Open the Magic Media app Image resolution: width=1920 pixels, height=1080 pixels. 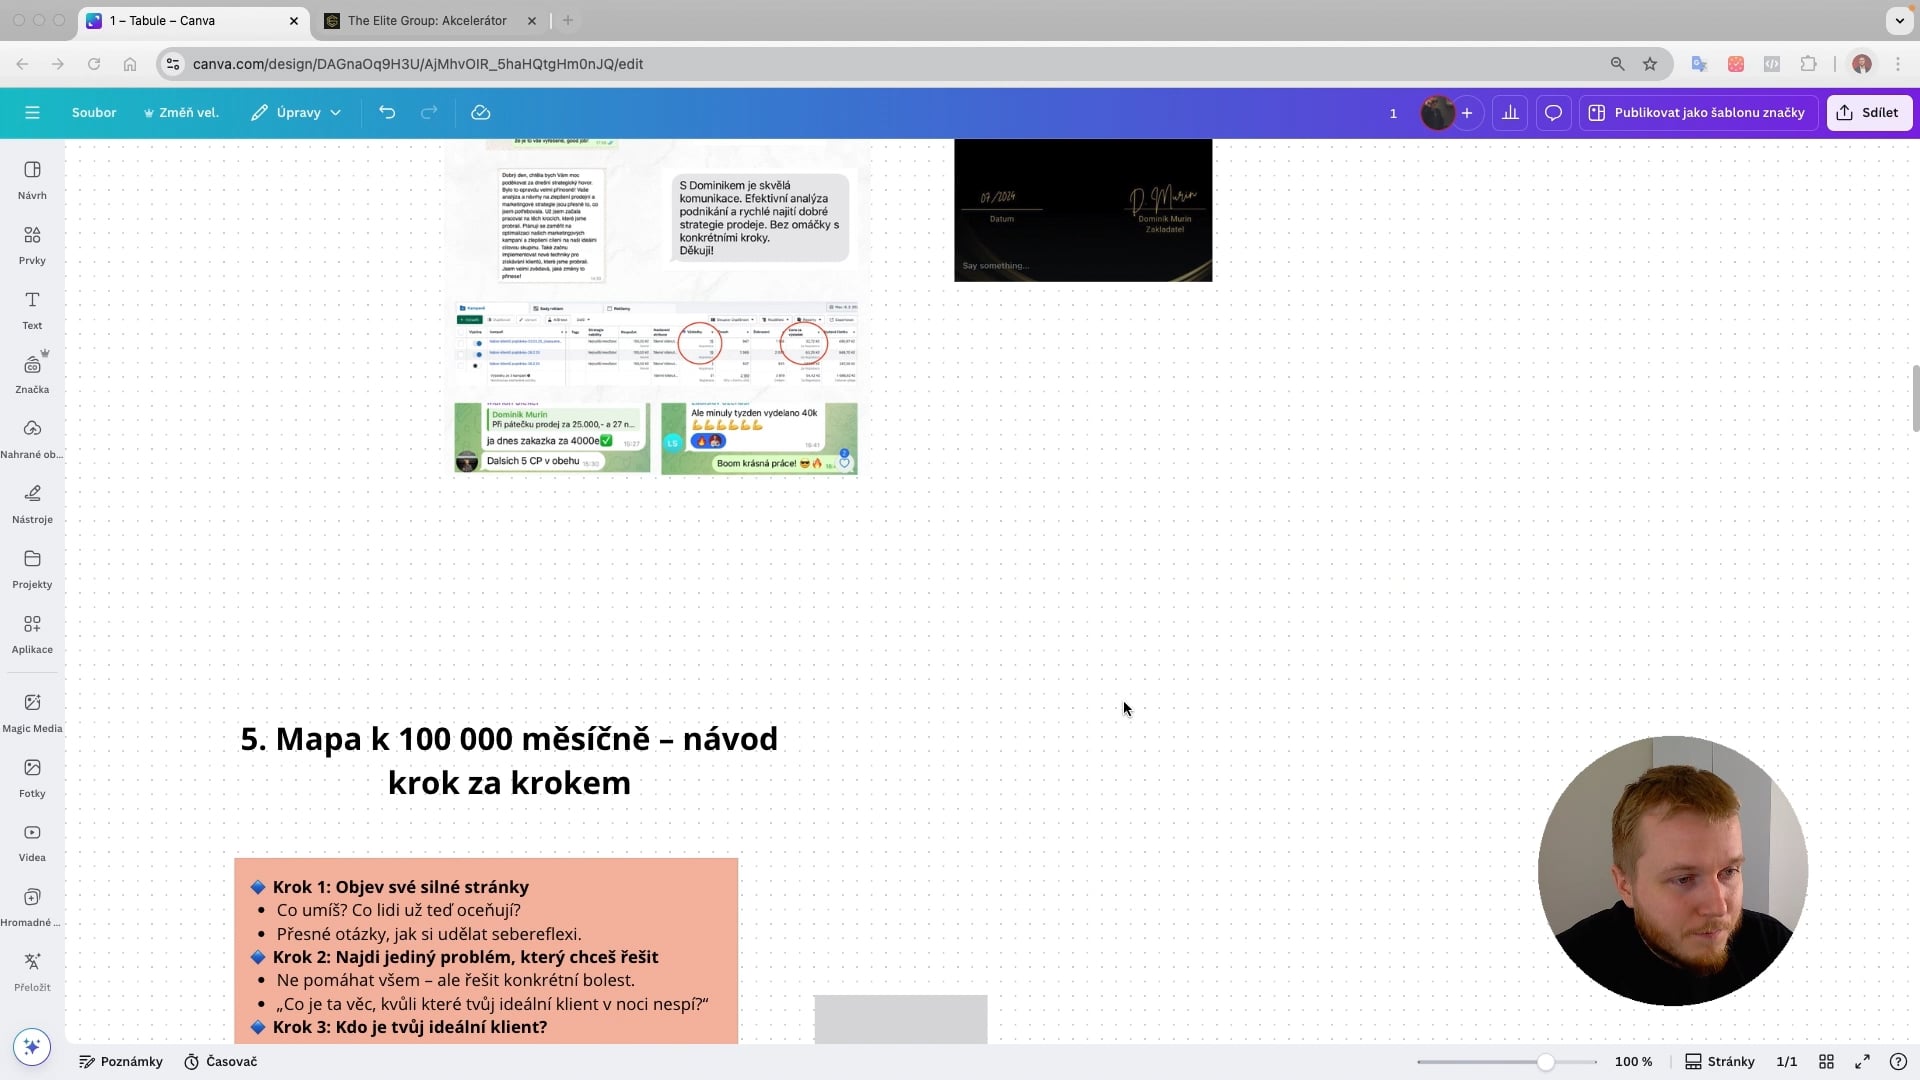(32, 713)
